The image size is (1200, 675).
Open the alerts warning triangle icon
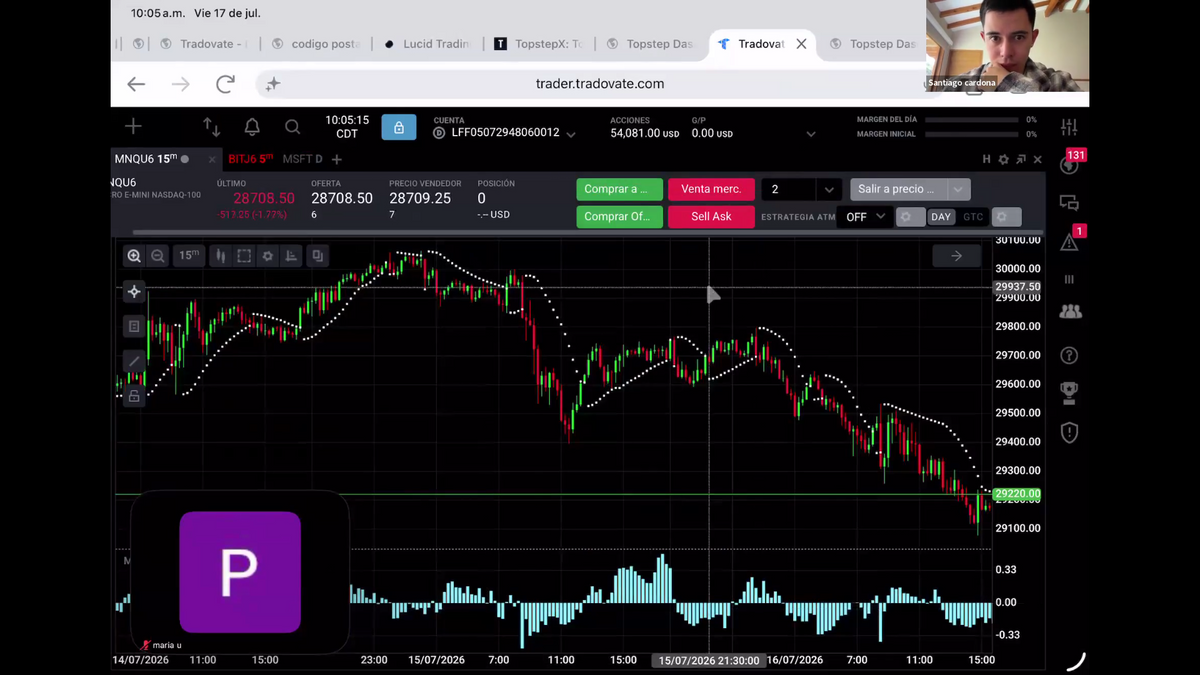(1069, 241)
